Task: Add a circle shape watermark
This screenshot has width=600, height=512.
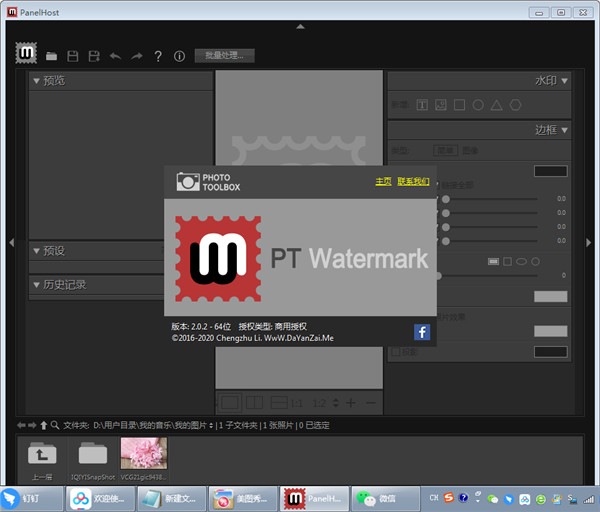Action: (478, 105)
